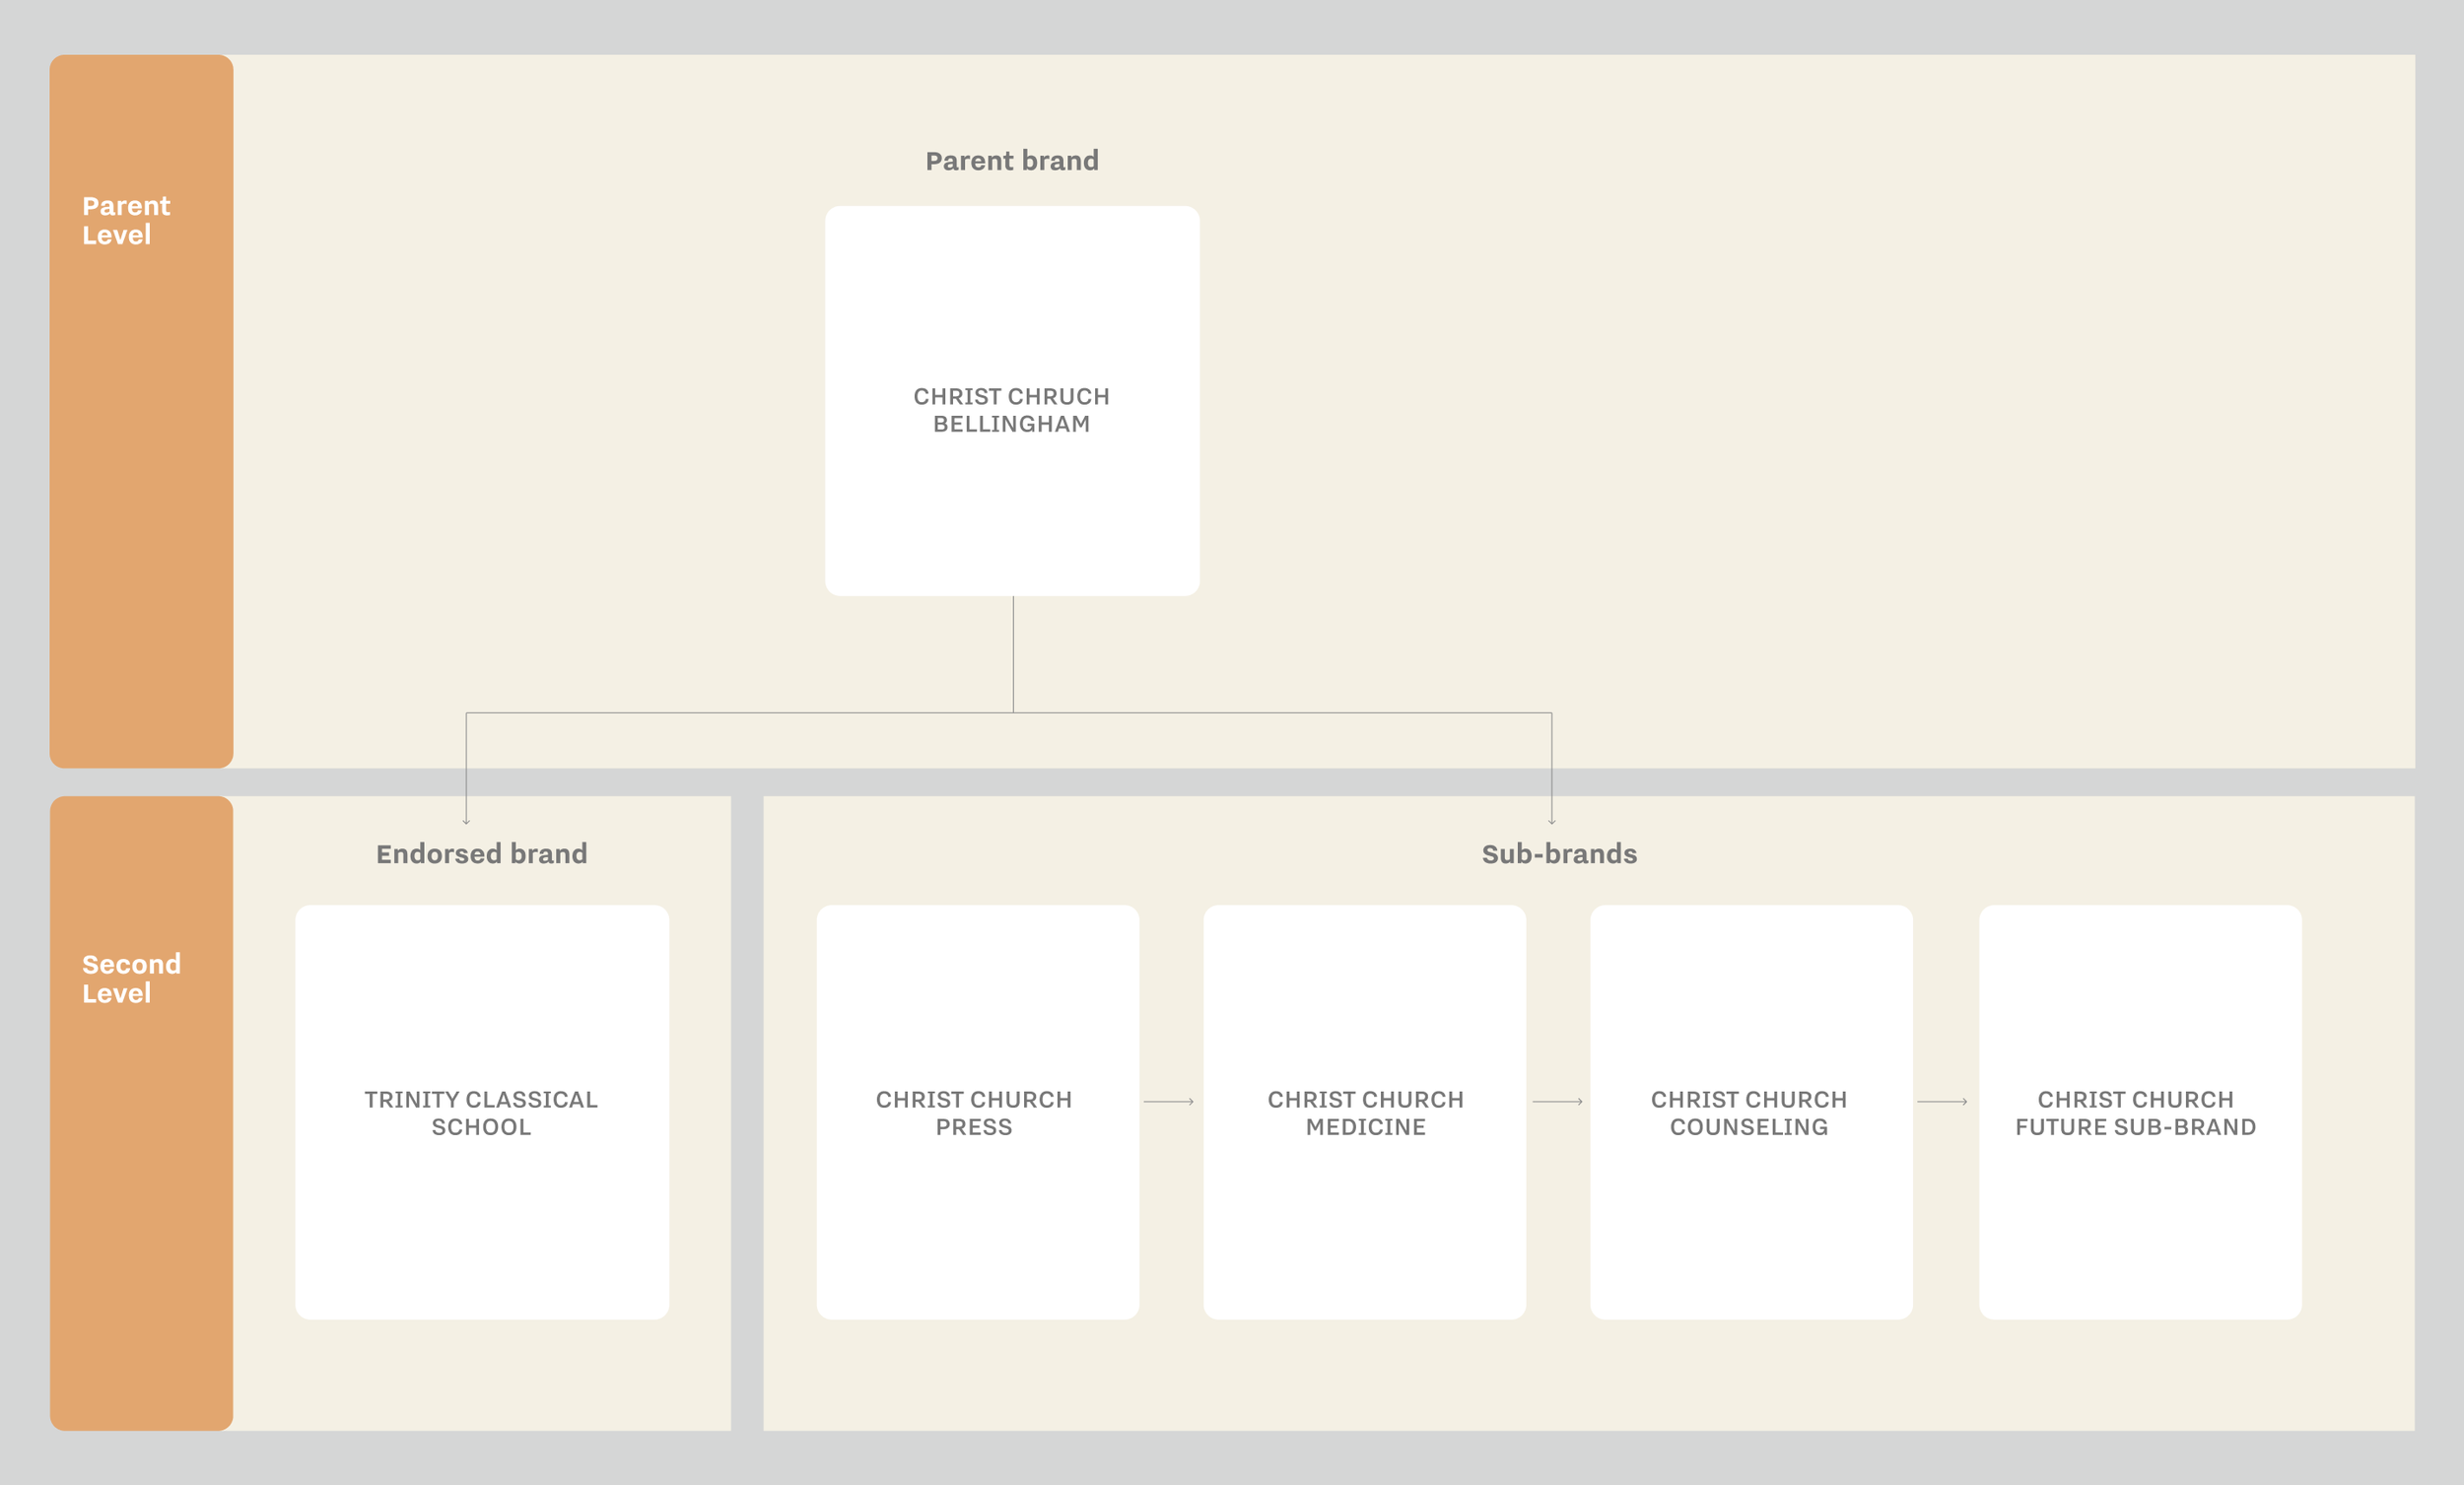Click the Parent brand heading

(1011, 161)
